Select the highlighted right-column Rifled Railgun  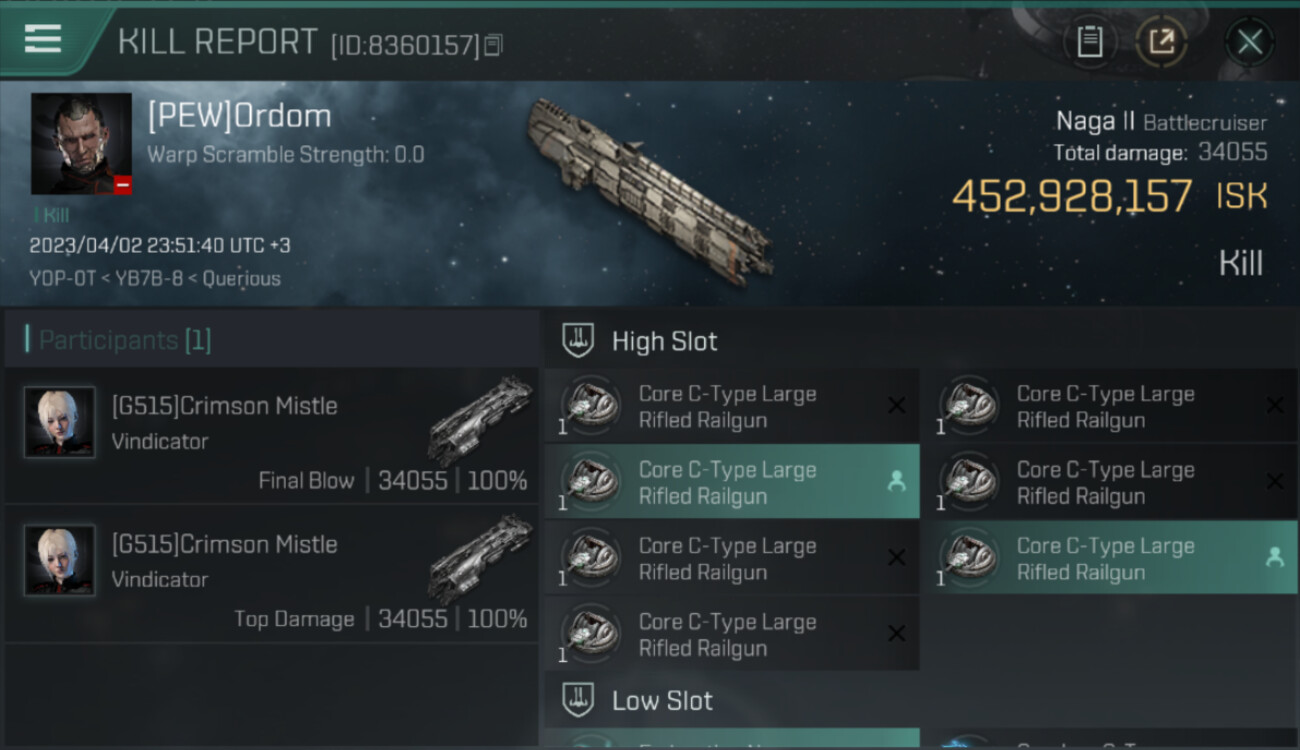pyautogui.click(x=1108, y=558)
